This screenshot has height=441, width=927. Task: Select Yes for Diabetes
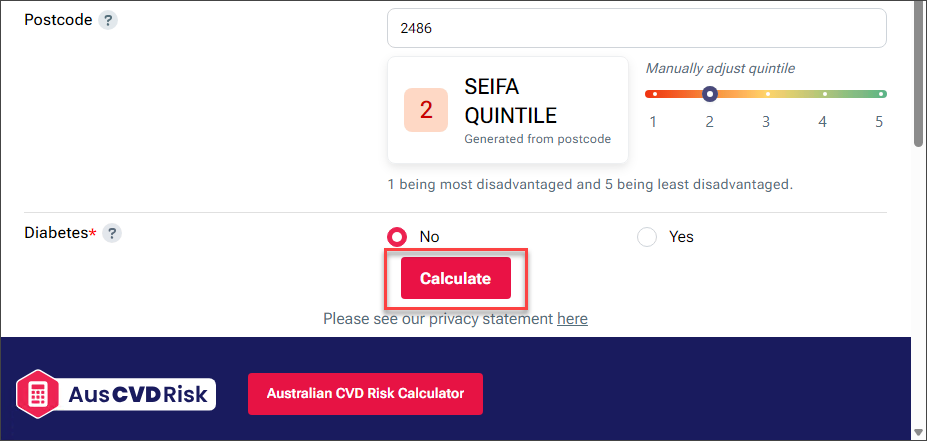coord(647,237)
